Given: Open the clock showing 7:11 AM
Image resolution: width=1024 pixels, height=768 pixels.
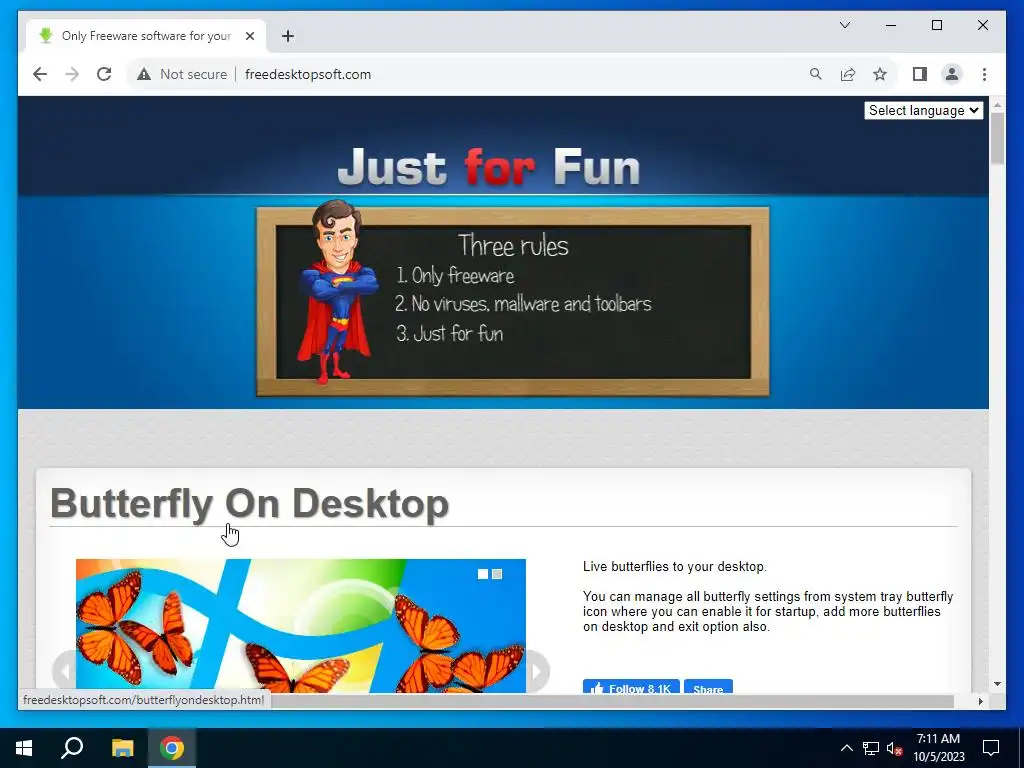Looking at the screenshot, I should (938, 748).
